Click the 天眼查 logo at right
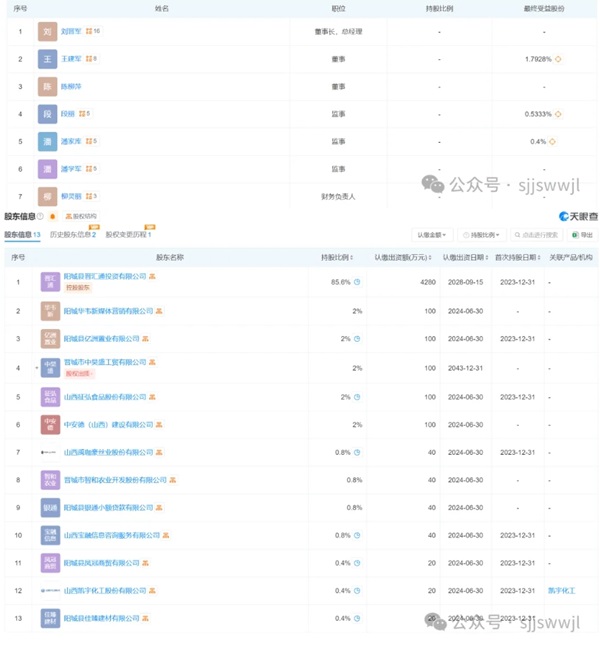The width and height of the screenshot is (600, 663). (x=578, y=216)
